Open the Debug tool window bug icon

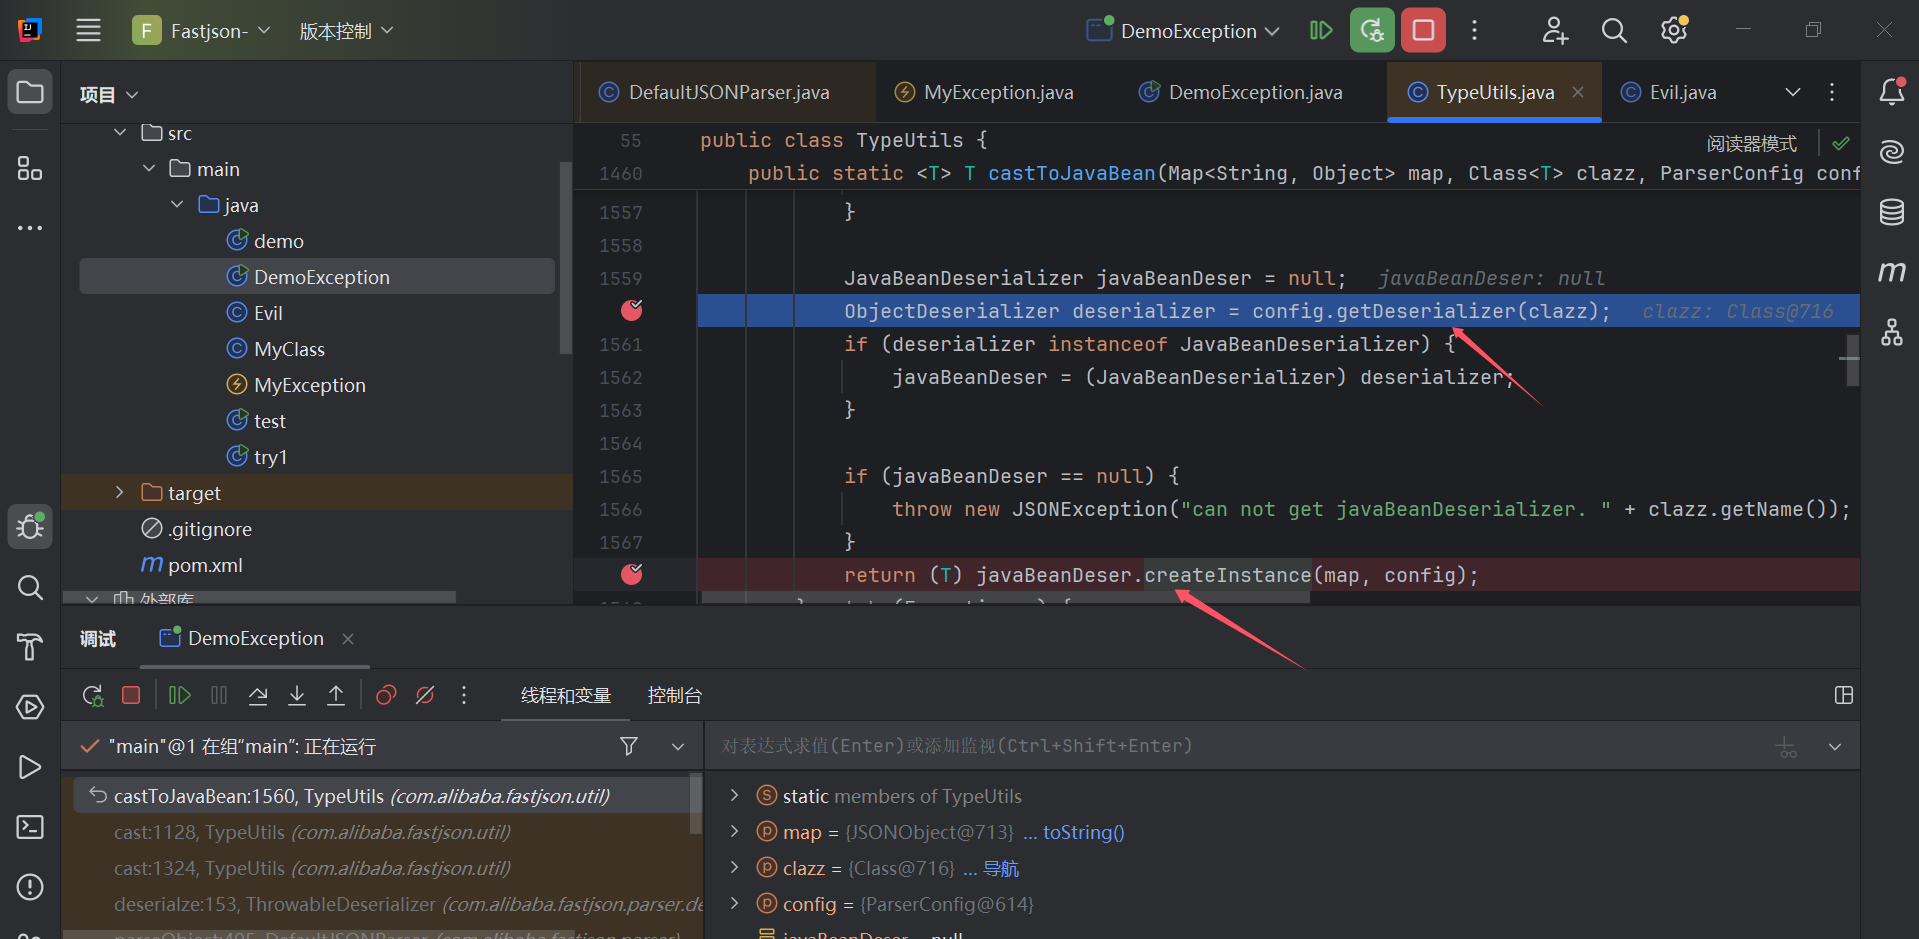tap(30, 526)
